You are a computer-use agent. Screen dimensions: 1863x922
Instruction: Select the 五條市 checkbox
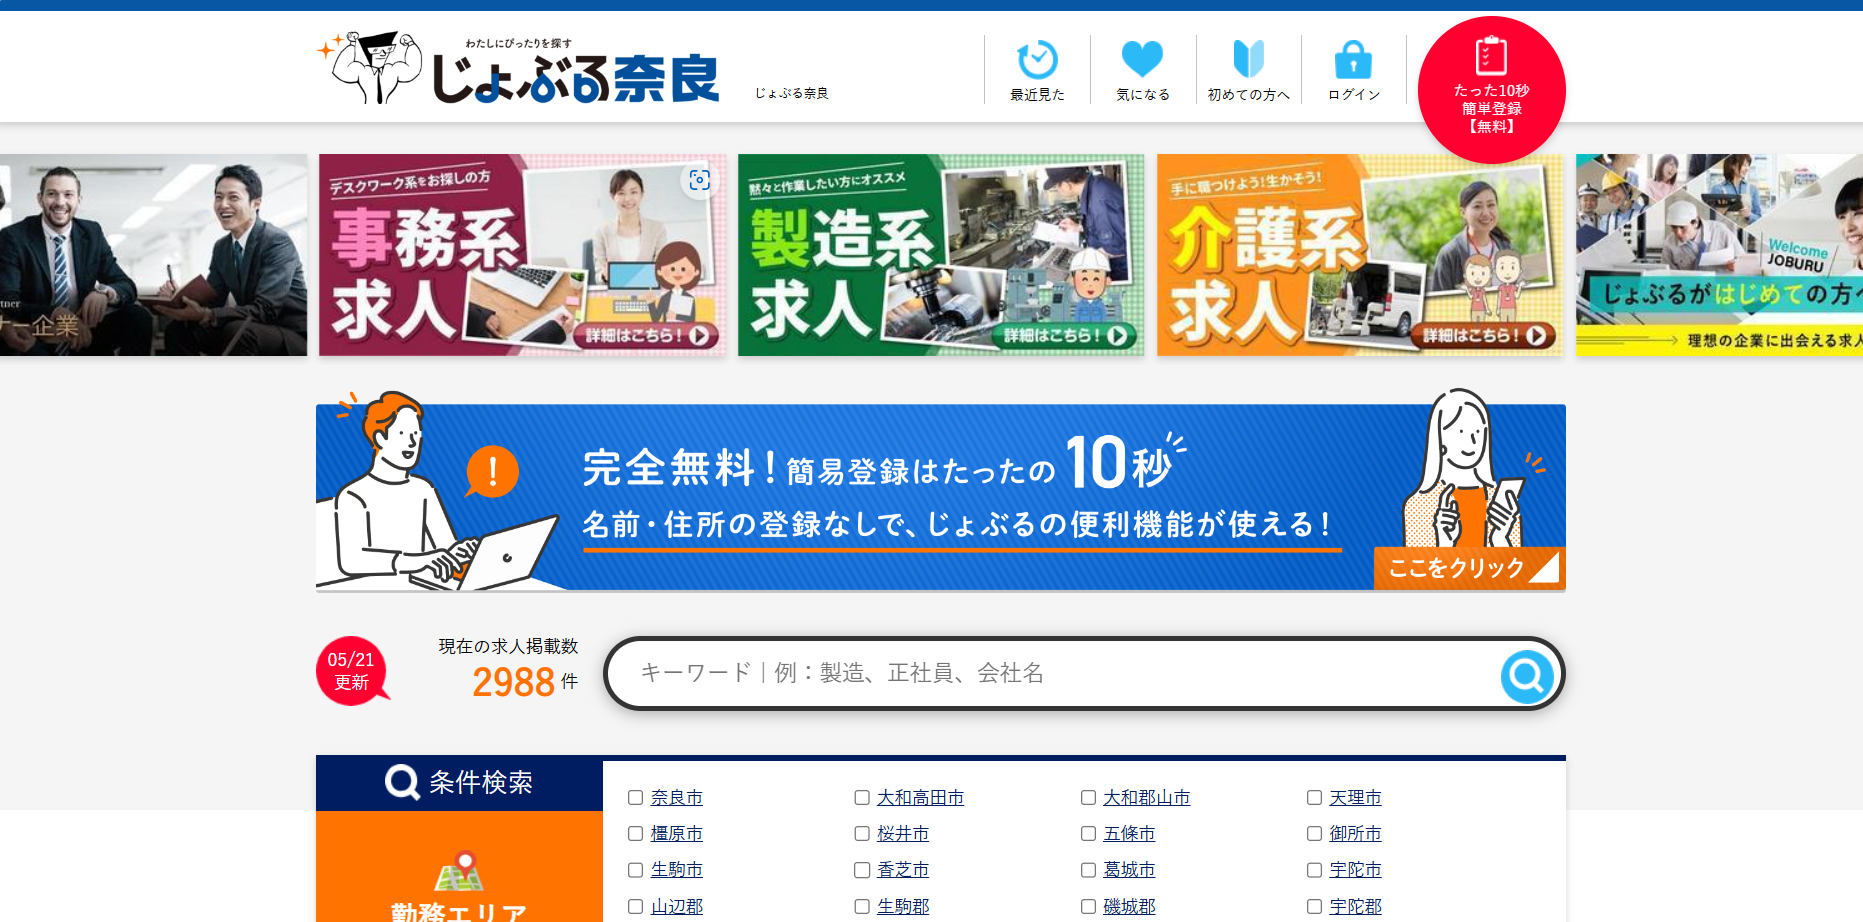(x=1088, y=834)
